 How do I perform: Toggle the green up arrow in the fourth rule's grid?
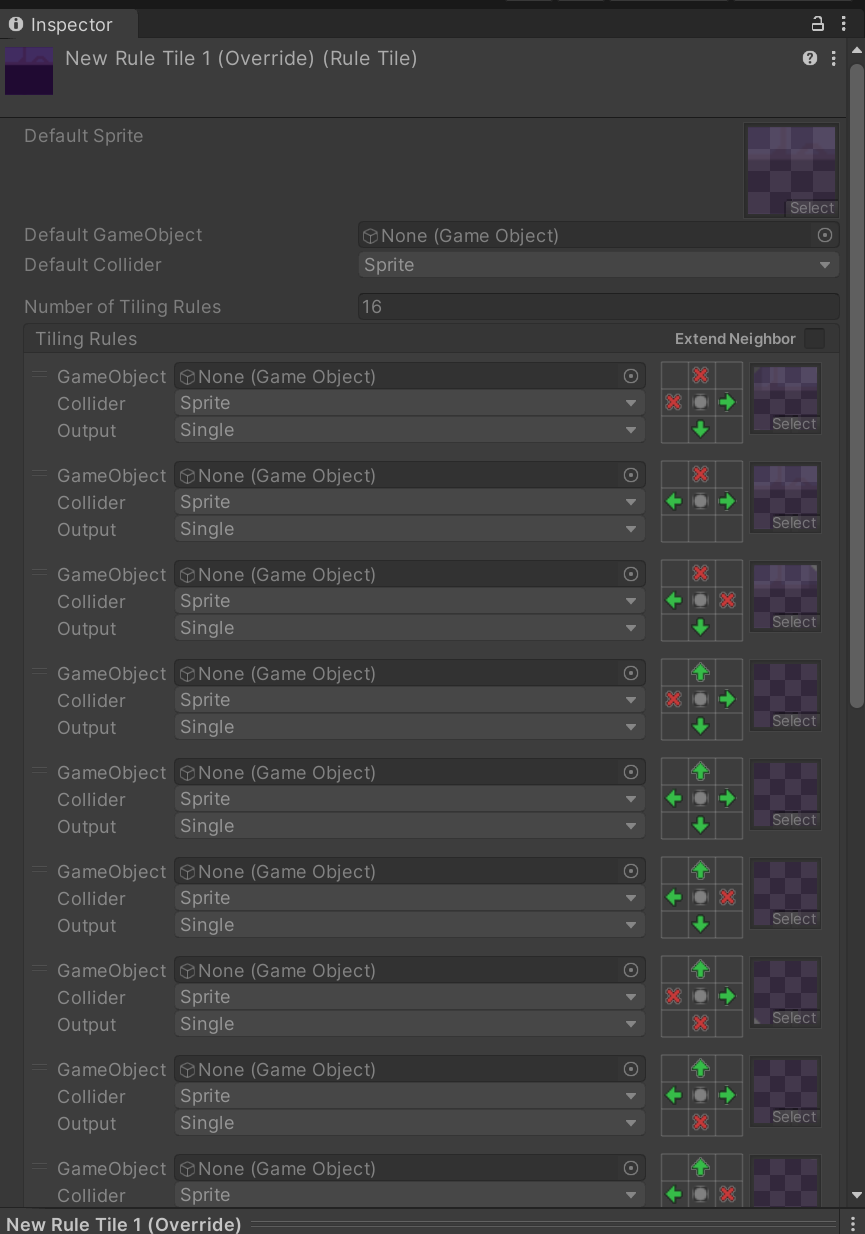point(700,672)
